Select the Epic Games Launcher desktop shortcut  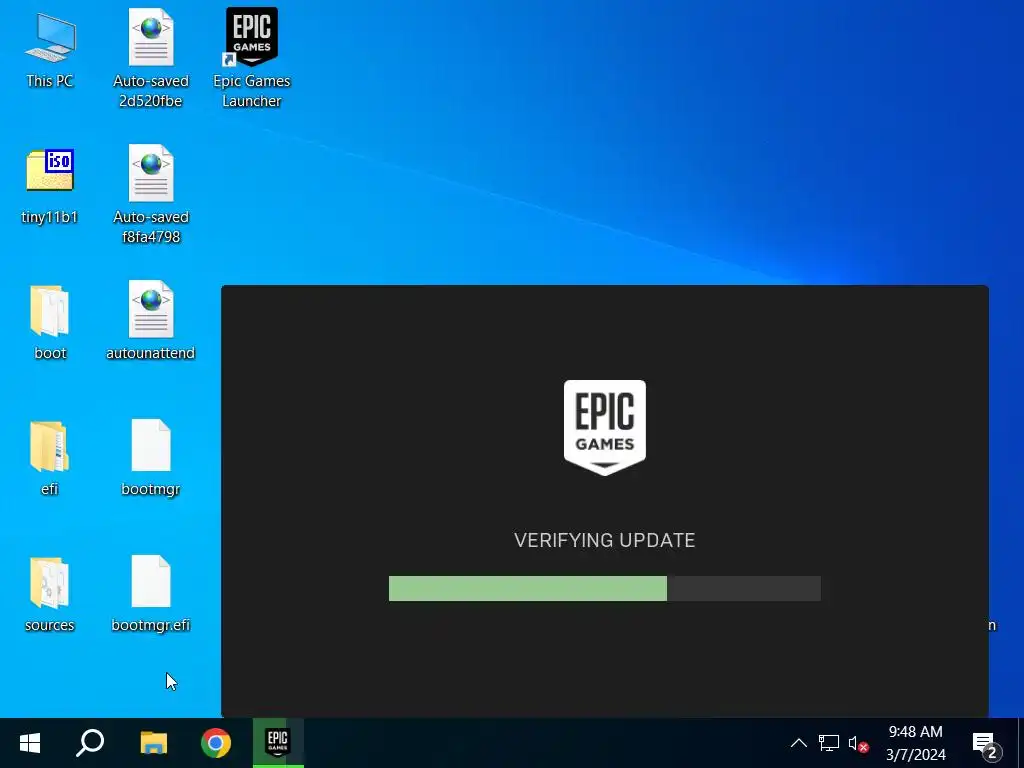tap(251, 57)
